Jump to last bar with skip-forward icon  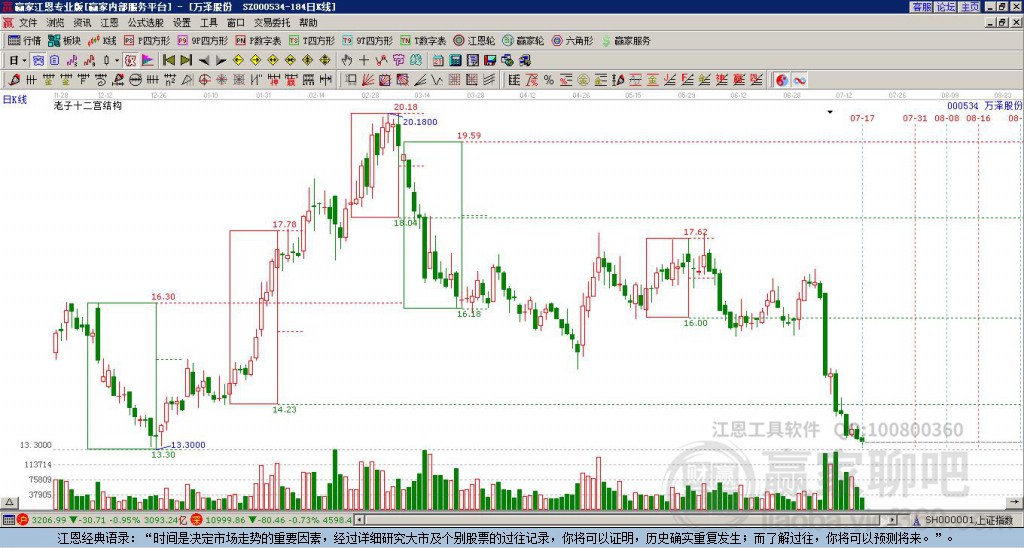(185, 60)
